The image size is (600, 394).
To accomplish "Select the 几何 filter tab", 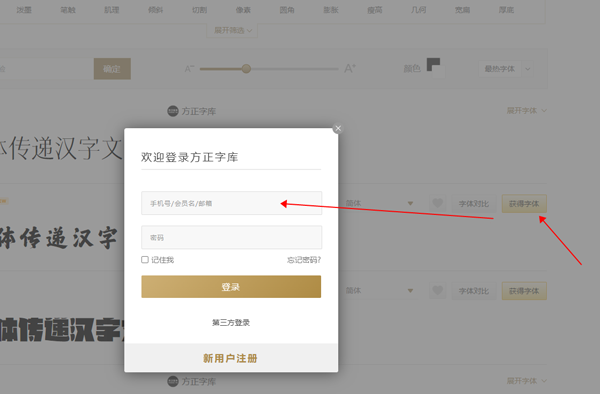I will coord(419,10).
